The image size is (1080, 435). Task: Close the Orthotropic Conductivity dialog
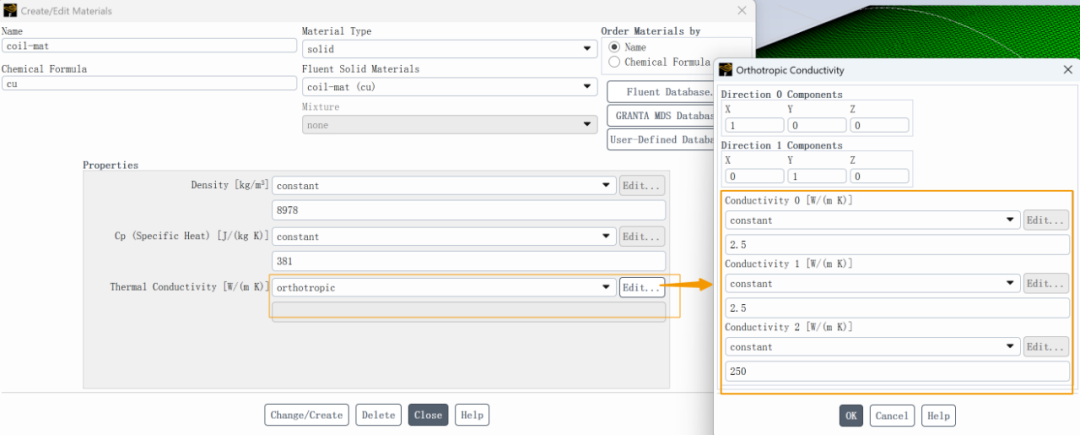(1068, 70)
